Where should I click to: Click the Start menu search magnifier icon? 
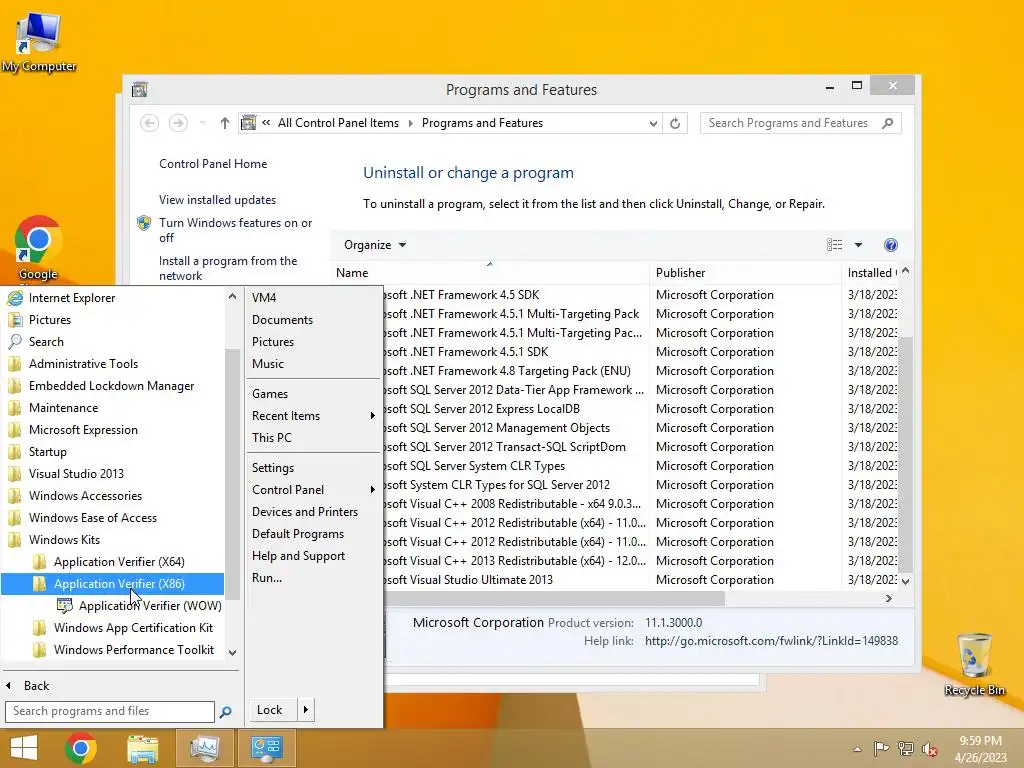coord(225,712)
